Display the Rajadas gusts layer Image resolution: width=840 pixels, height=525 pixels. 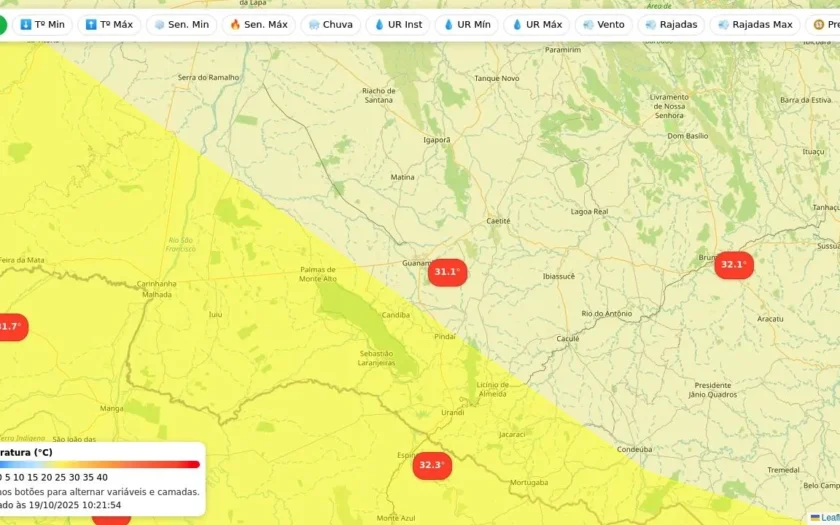pos(671,25)
